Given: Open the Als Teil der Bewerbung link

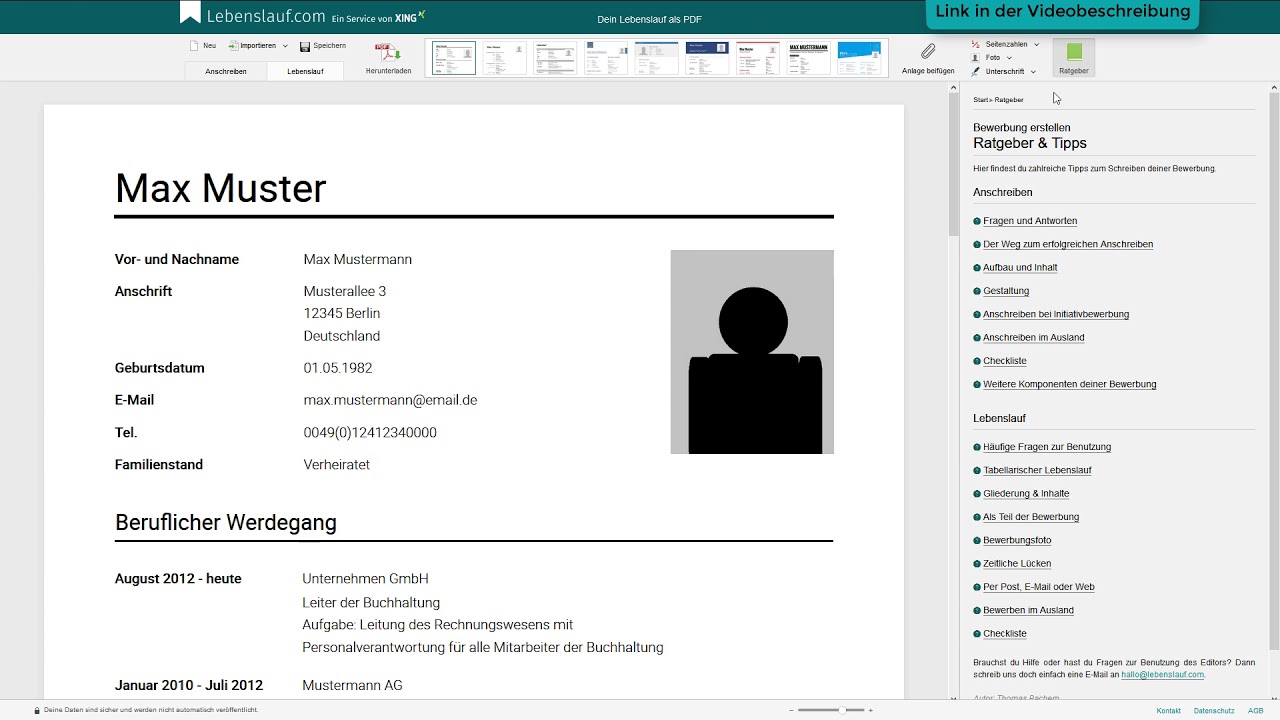Looking at the screenshot, I should 1031,517.
